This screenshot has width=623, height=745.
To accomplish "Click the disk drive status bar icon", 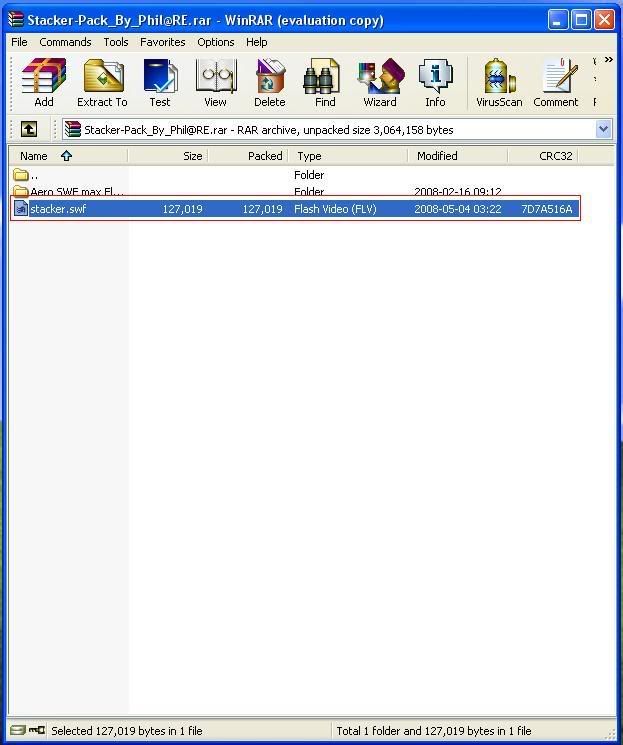I will tap(18, 730).
